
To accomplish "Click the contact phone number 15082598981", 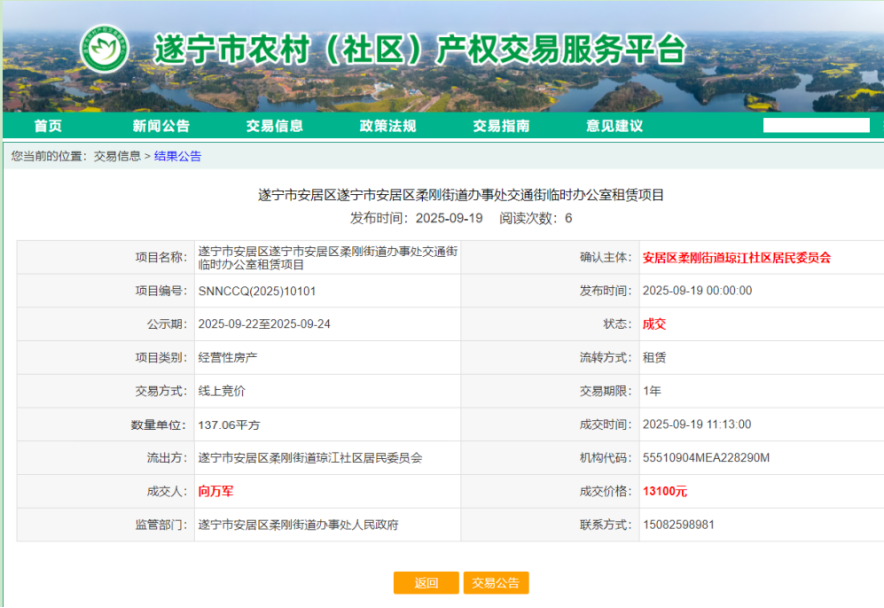I will 678,524.
